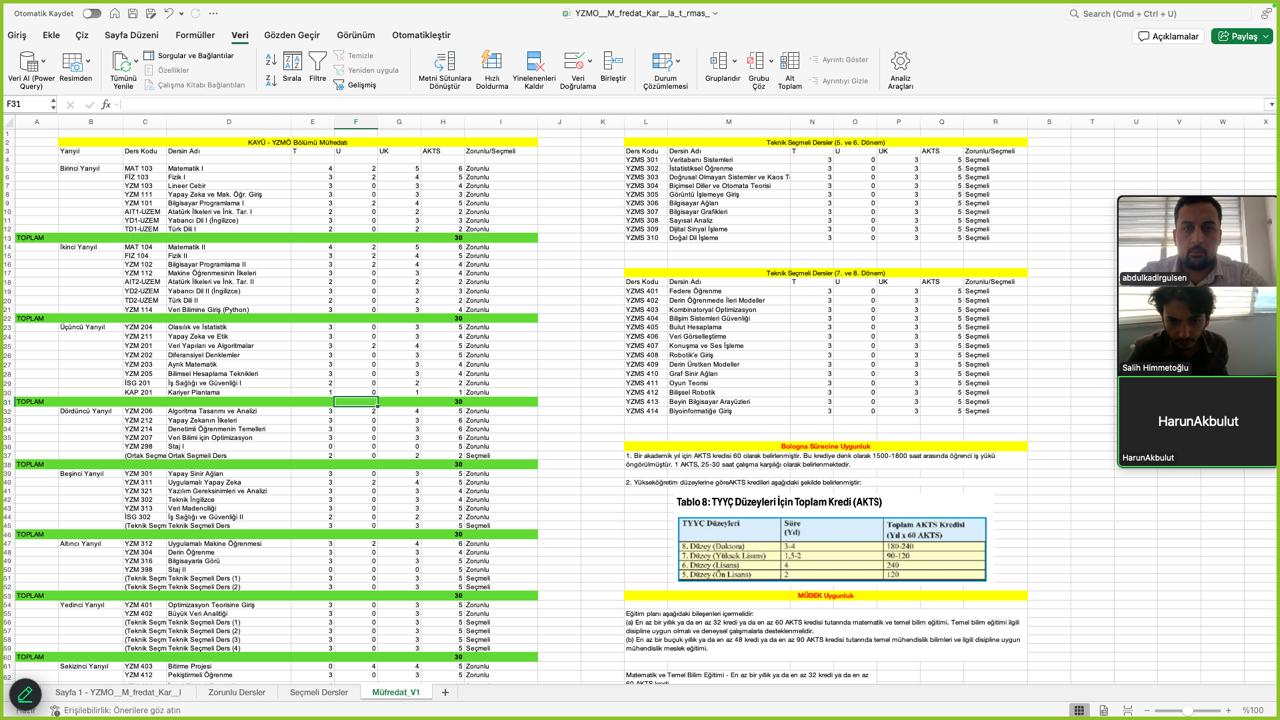Open the Sırala sort dialog
Screen dimensions: 1280x720
[x=292, y=67]
